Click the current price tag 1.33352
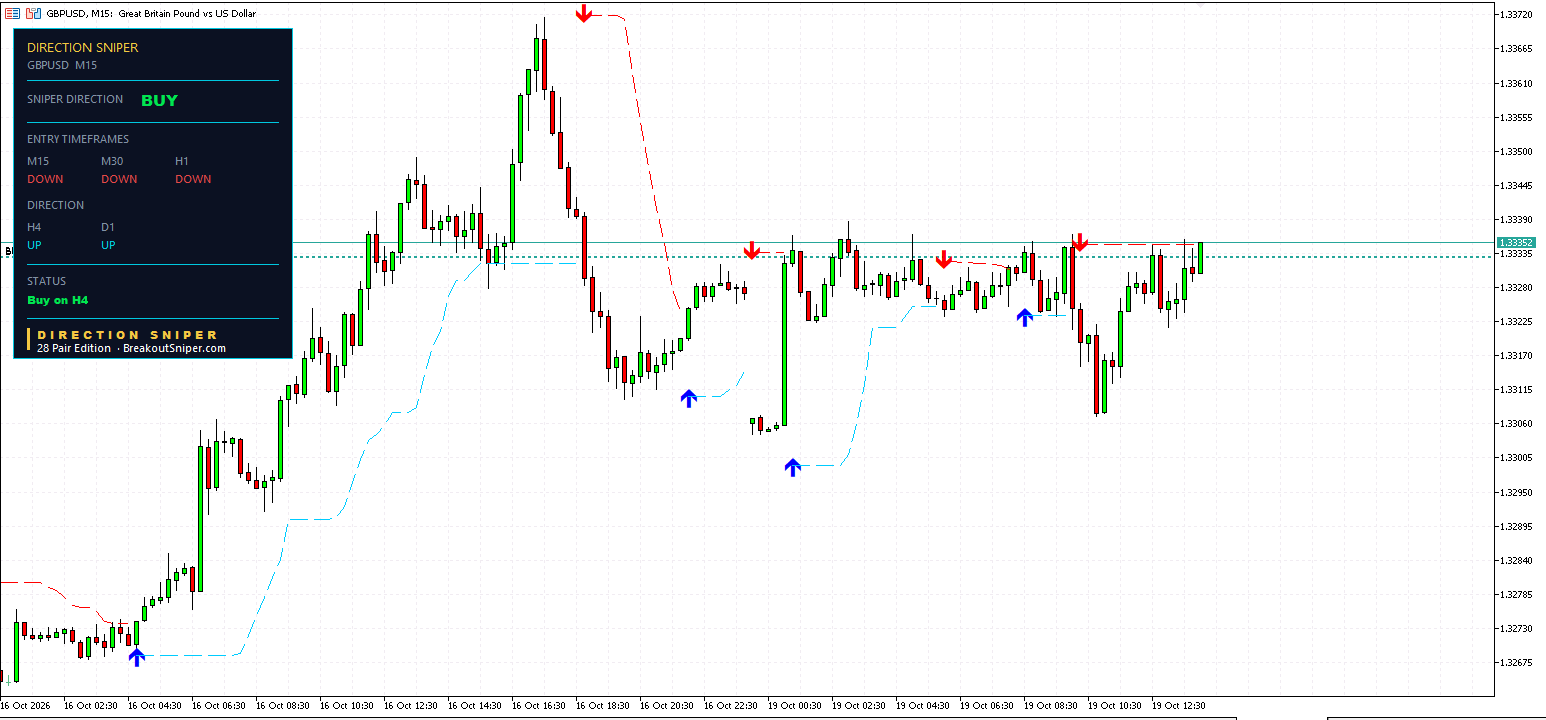This screenshot has height=720, width=1546. point(1516,243)
